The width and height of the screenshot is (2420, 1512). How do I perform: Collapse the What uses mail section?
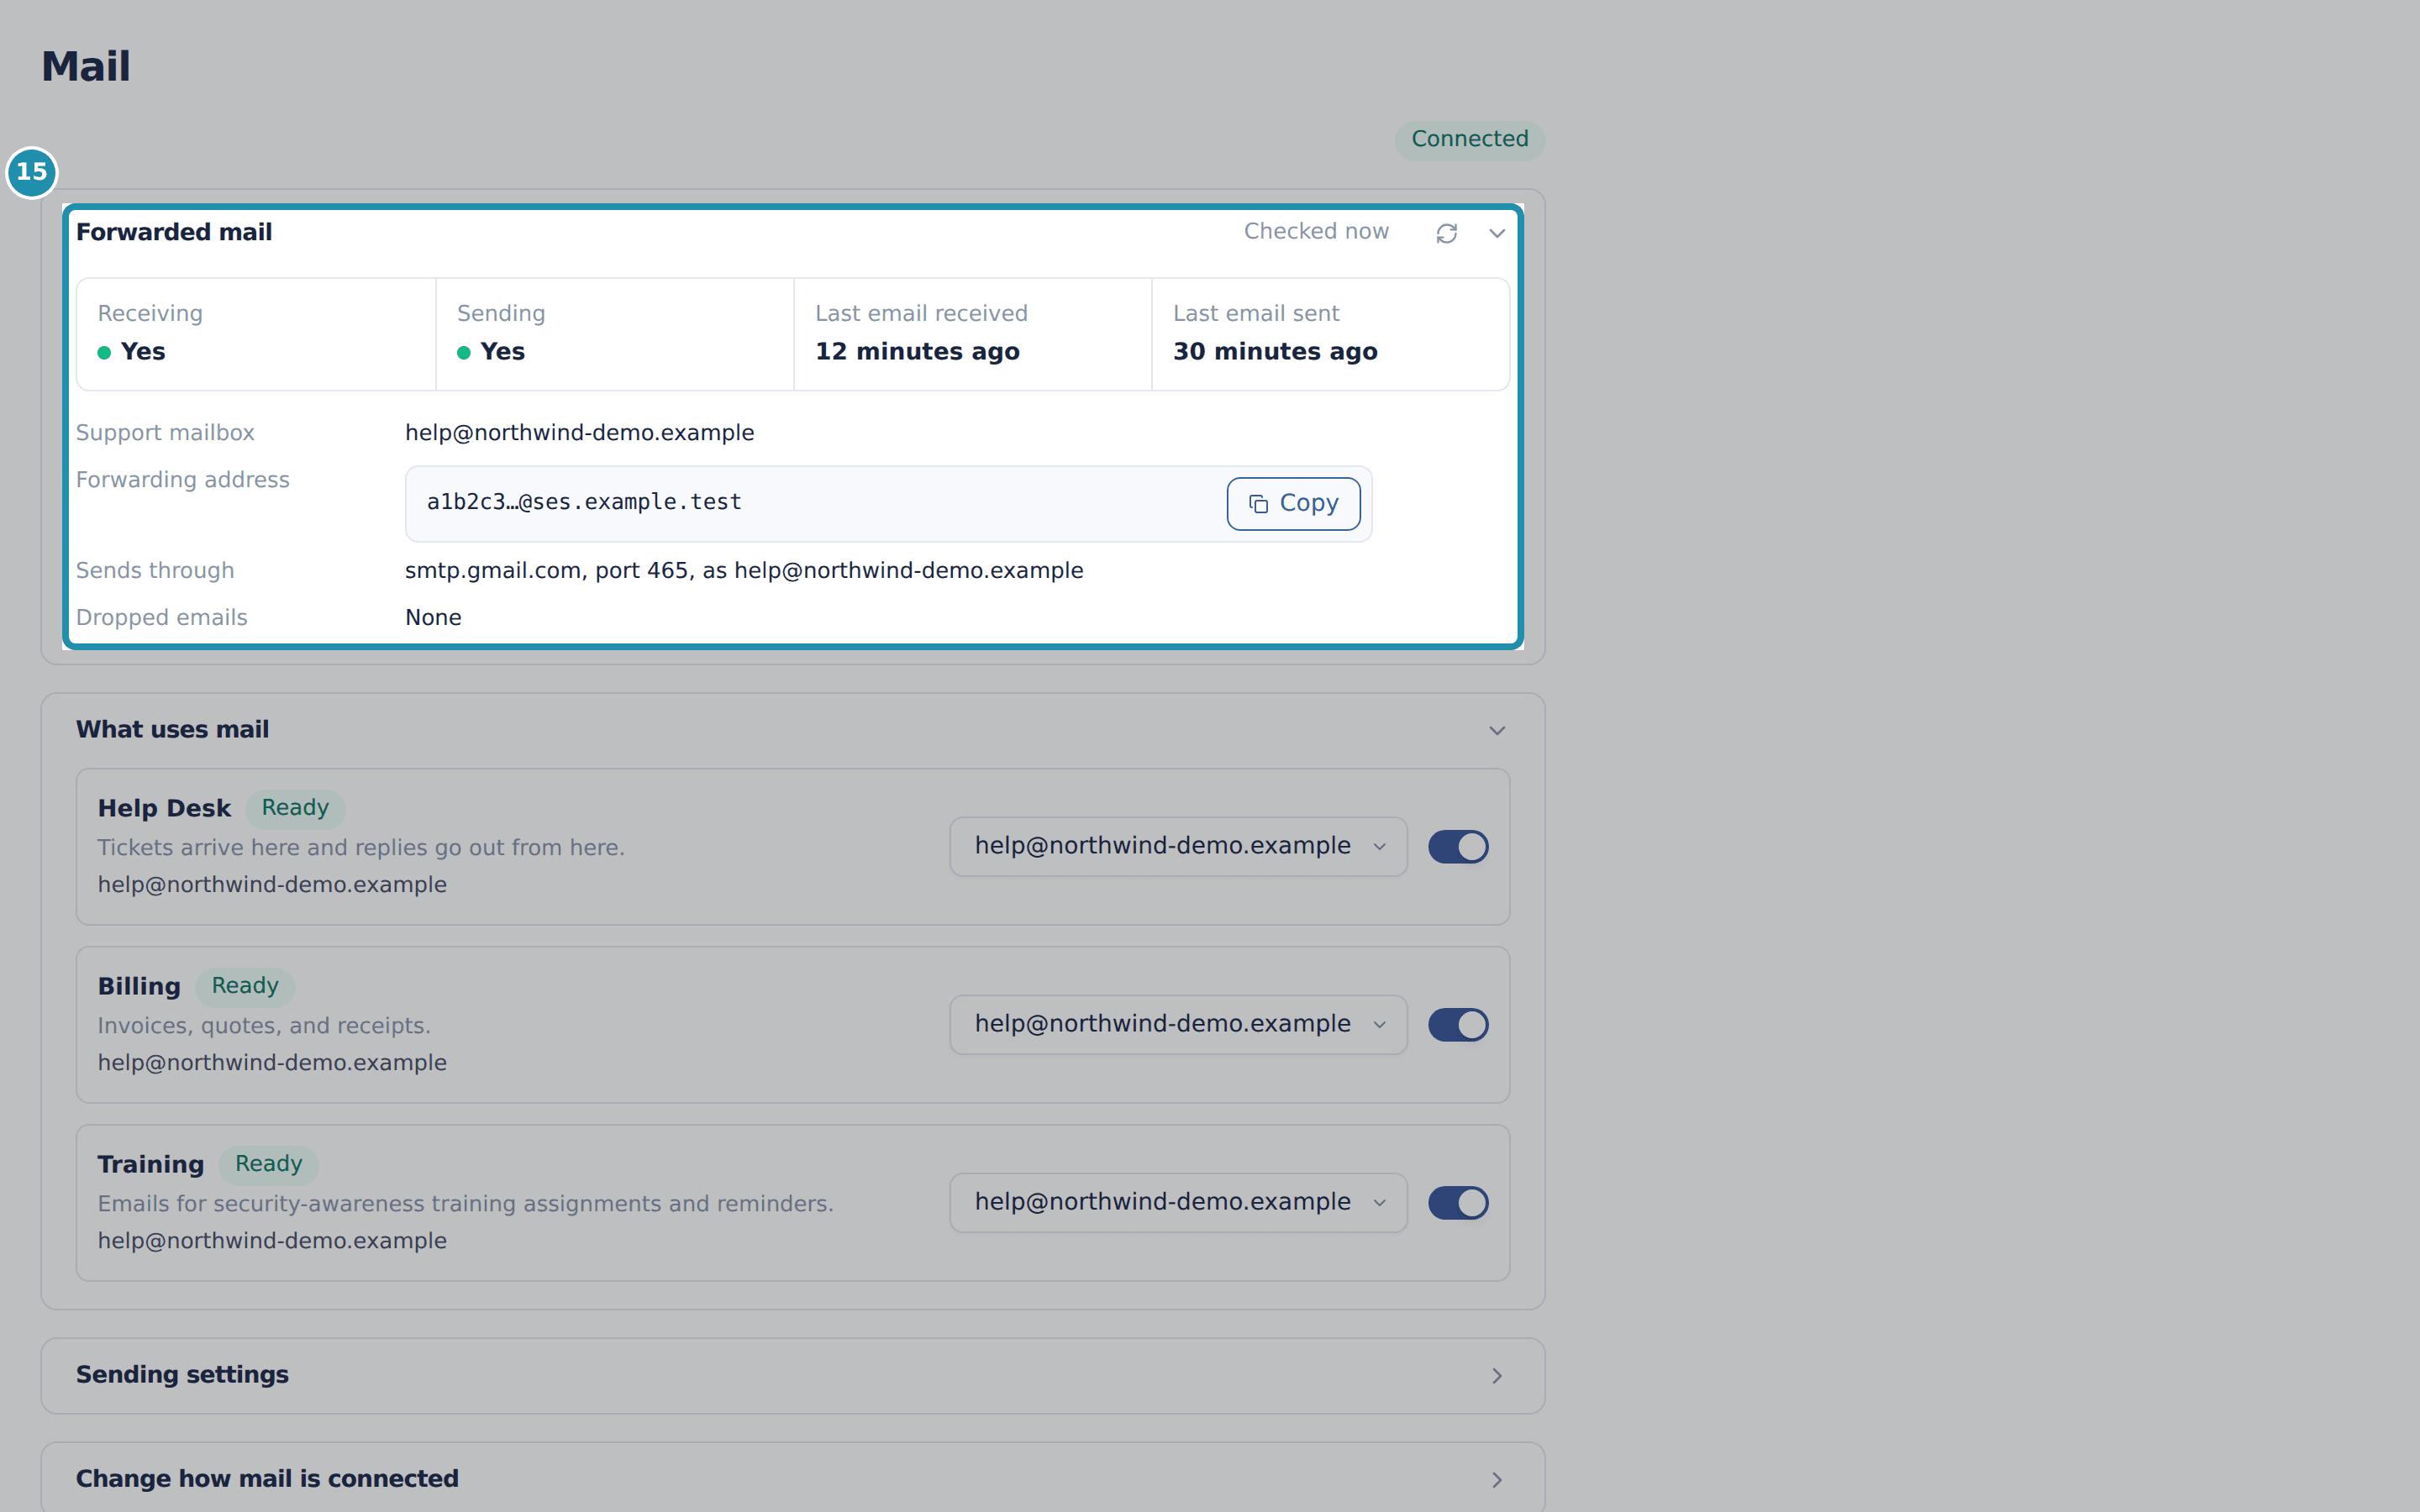click(x=1496, y=730)
